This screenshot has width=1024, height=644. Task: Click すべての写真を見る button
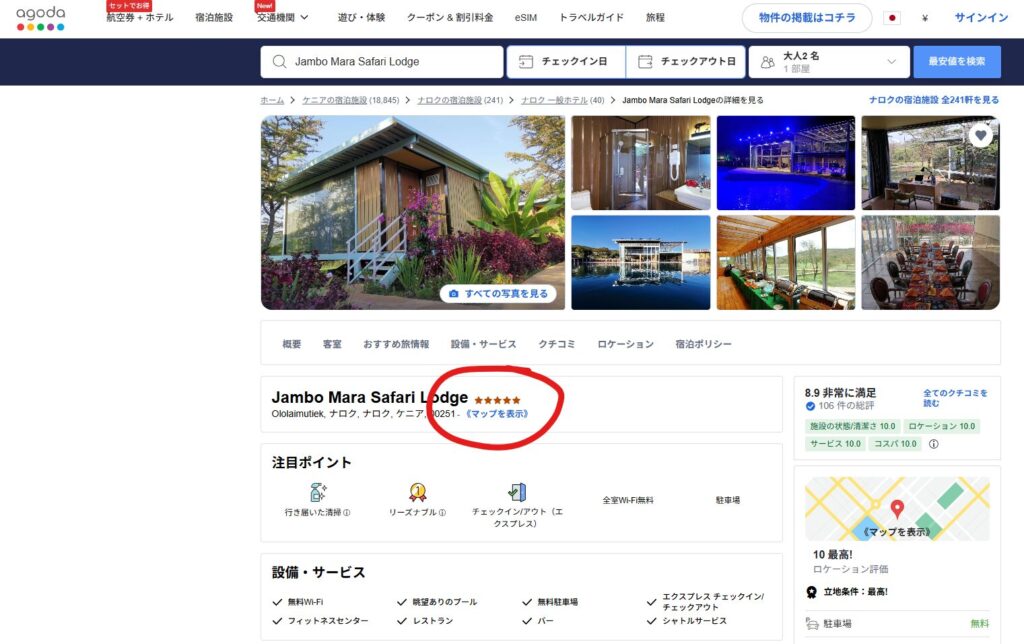coord(500,294)
